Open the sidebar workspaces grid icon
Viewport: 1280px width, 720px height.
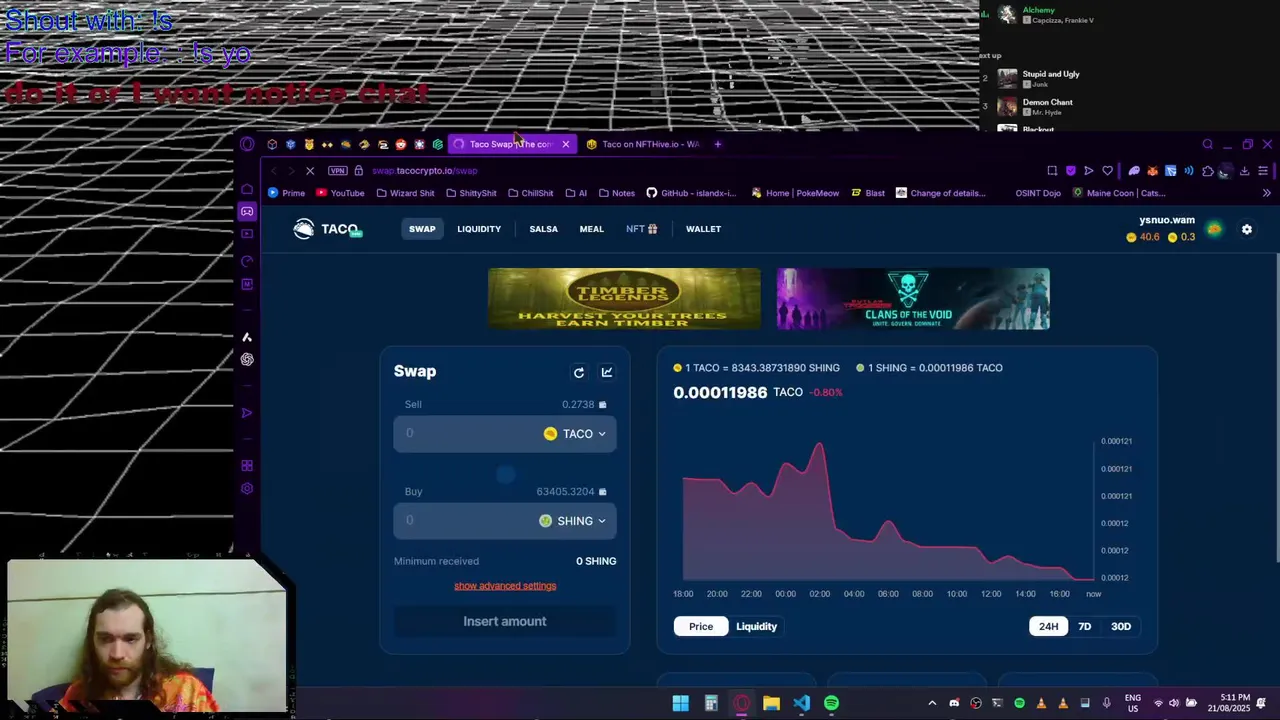(247, 465)
